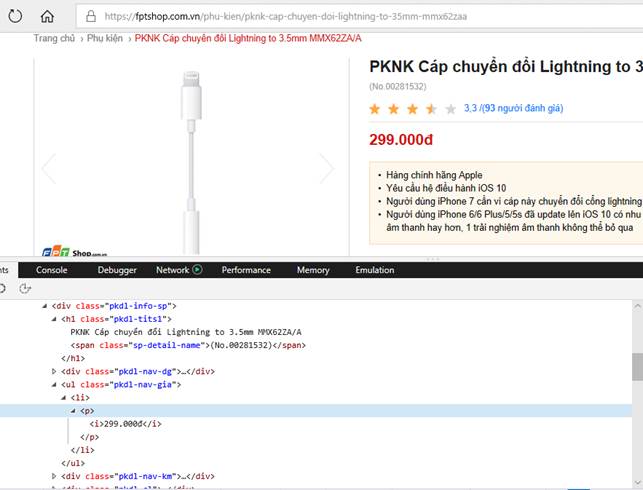Collapse the pkdl-info-sp div node

(45, 306)
